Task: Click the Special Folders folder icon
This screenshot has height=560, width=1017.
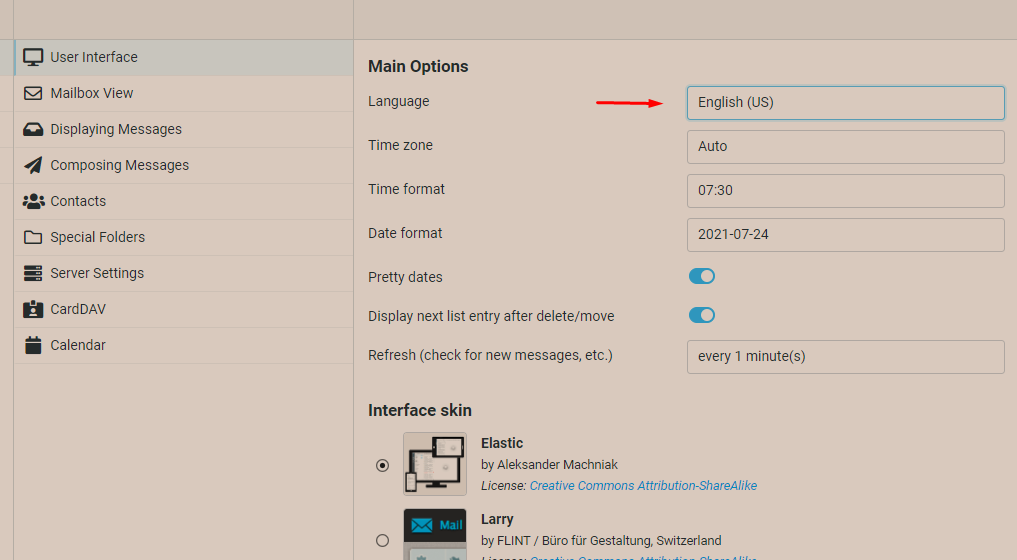Action: [x=33, y=237]
